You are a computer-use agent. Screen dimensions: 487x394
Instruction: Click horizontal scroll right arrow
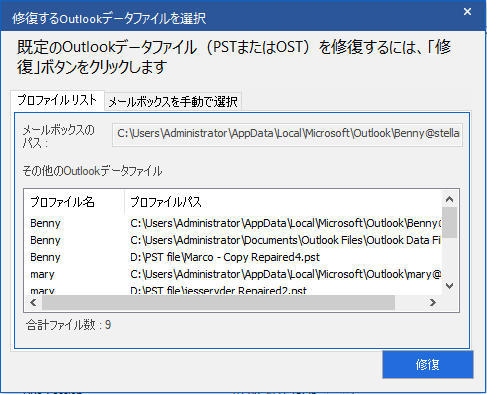(x=433, y=303)
